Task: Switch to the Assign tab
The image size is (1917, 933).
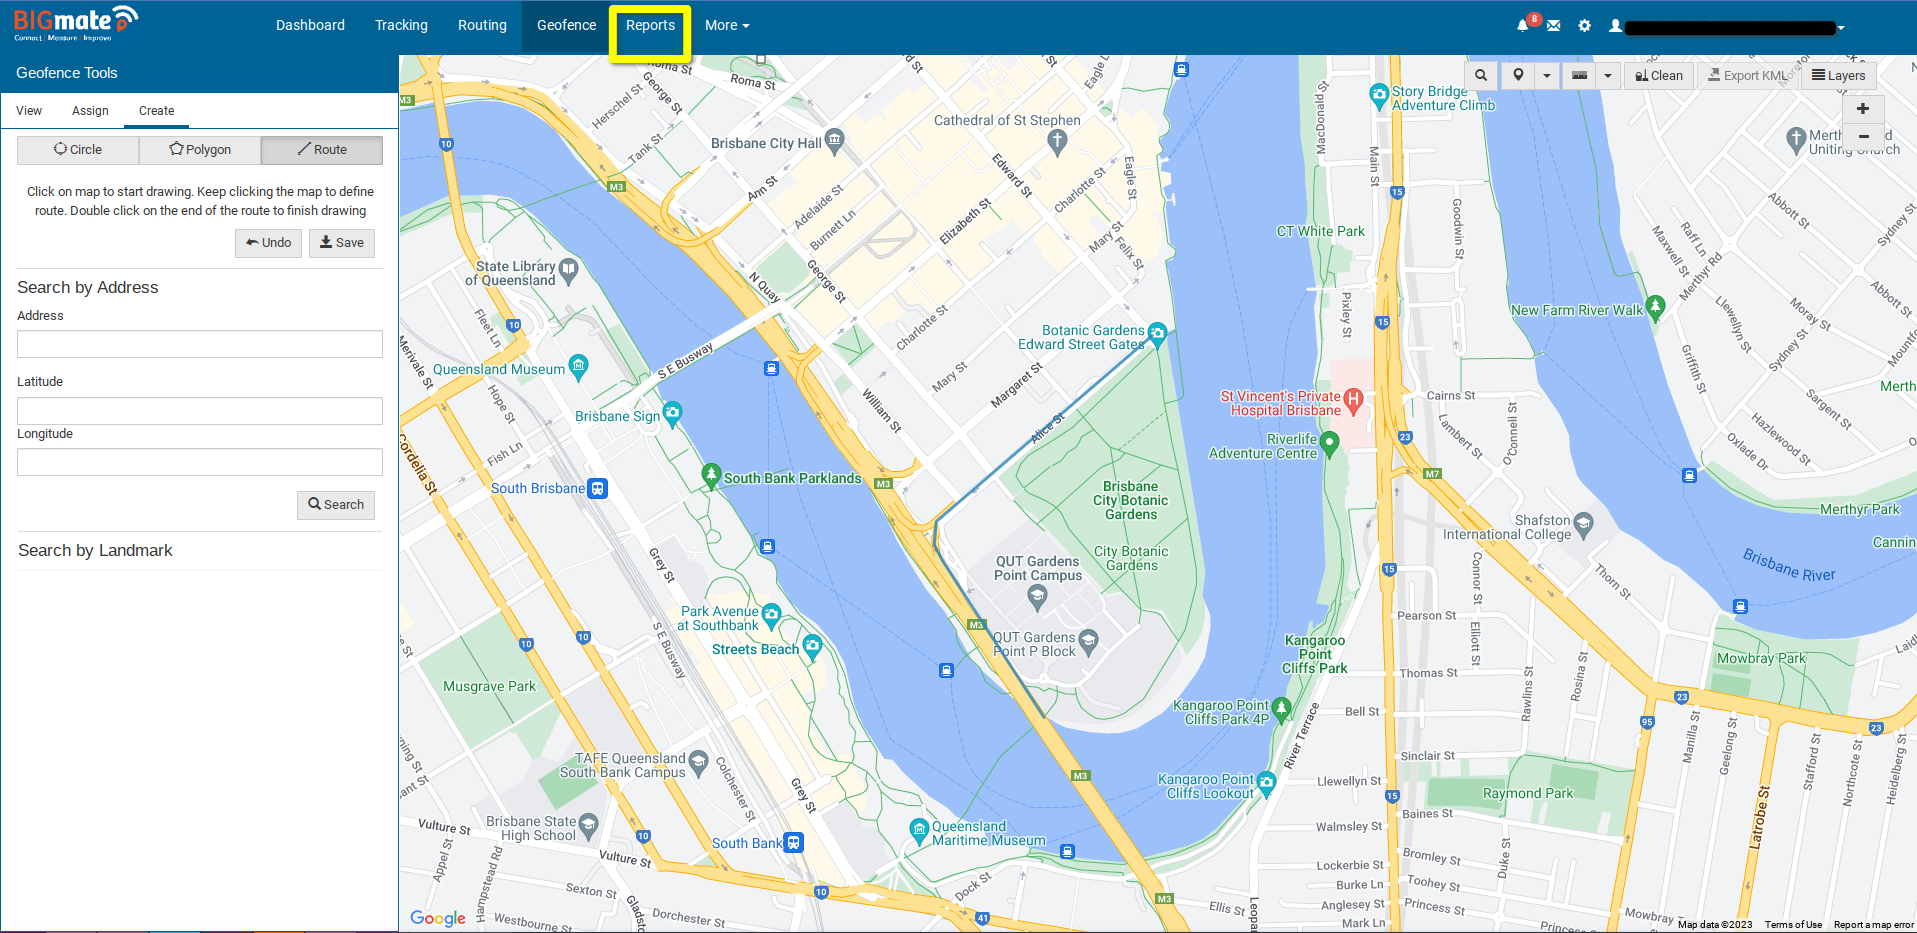Action: (90, 111)
